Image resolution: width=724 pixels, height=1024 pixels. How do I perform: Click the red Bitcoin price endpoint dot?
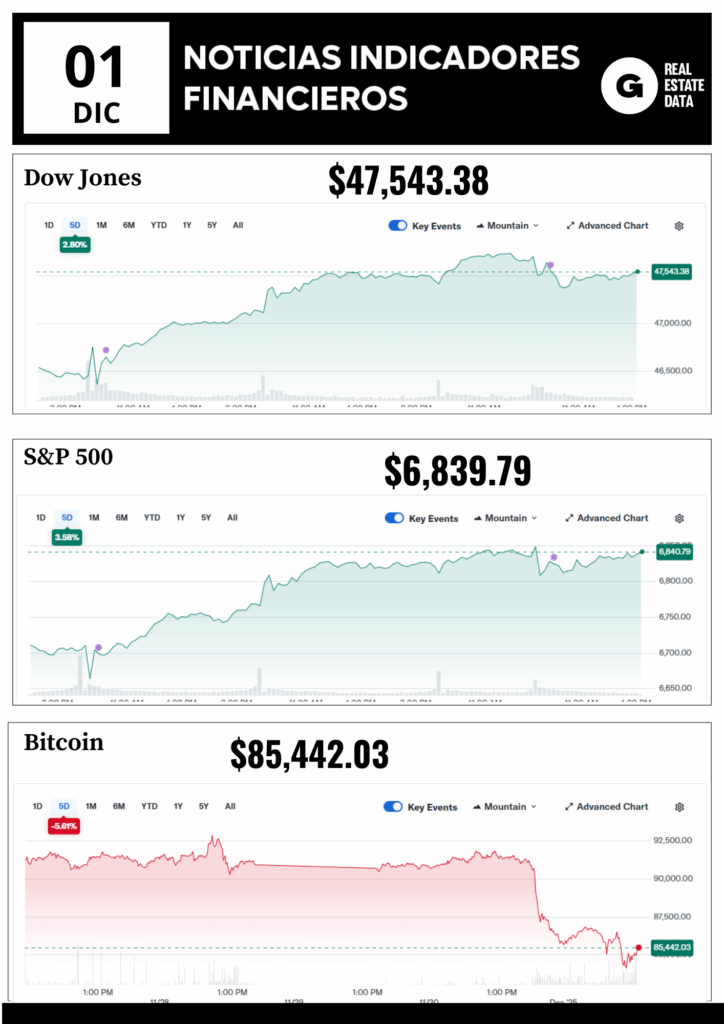click(638, 947)
